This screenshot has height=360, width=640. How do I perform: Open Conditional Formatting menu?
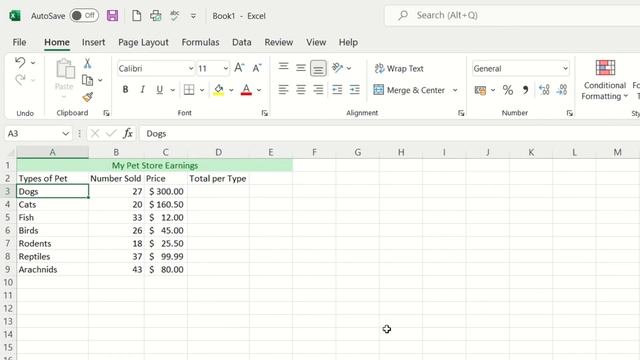604,80
